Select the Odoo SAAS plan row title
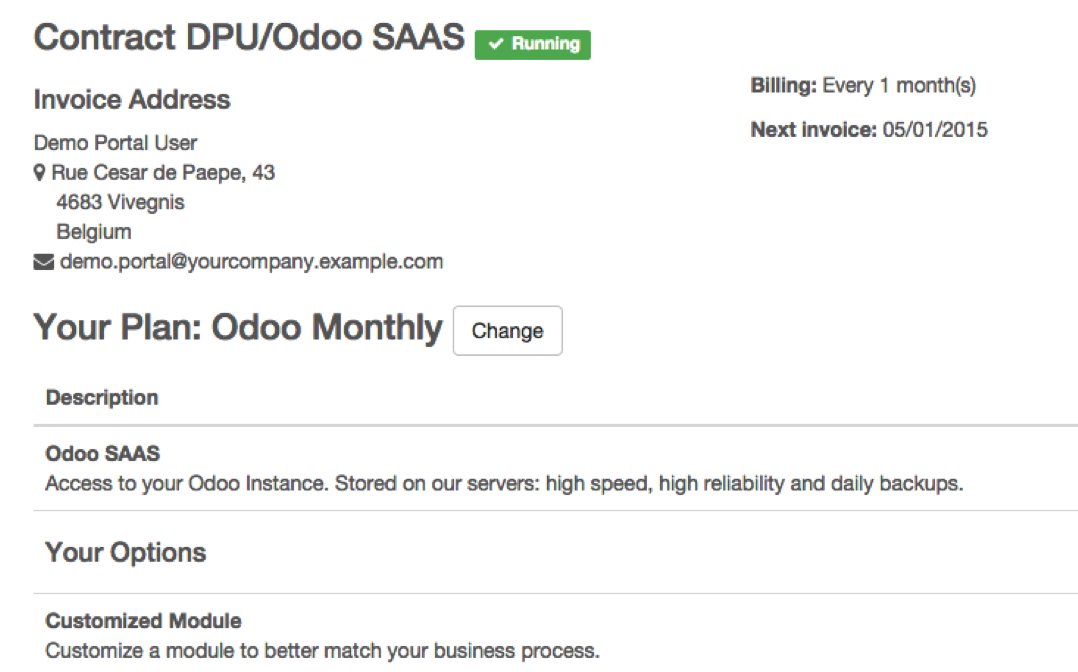The width and height of the screenshot is (1078, 672). [102, 454]
